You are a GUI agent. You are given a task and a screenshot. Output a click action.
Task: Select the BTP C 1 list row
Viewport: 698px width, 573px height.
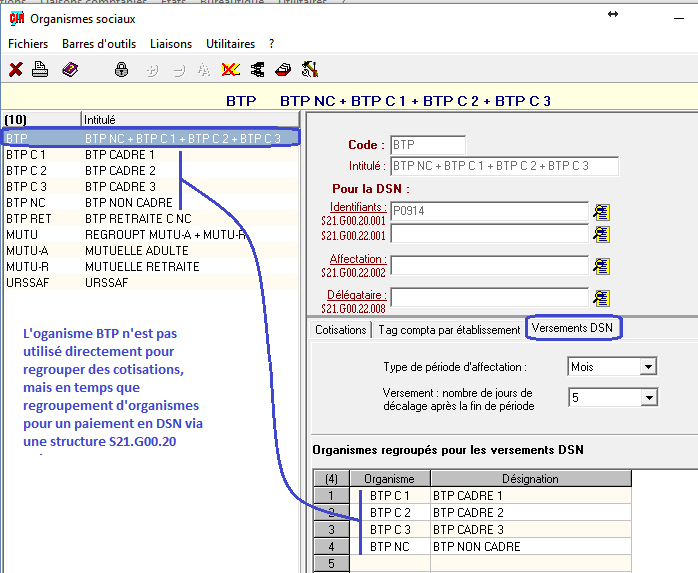[x=150, y=154]
